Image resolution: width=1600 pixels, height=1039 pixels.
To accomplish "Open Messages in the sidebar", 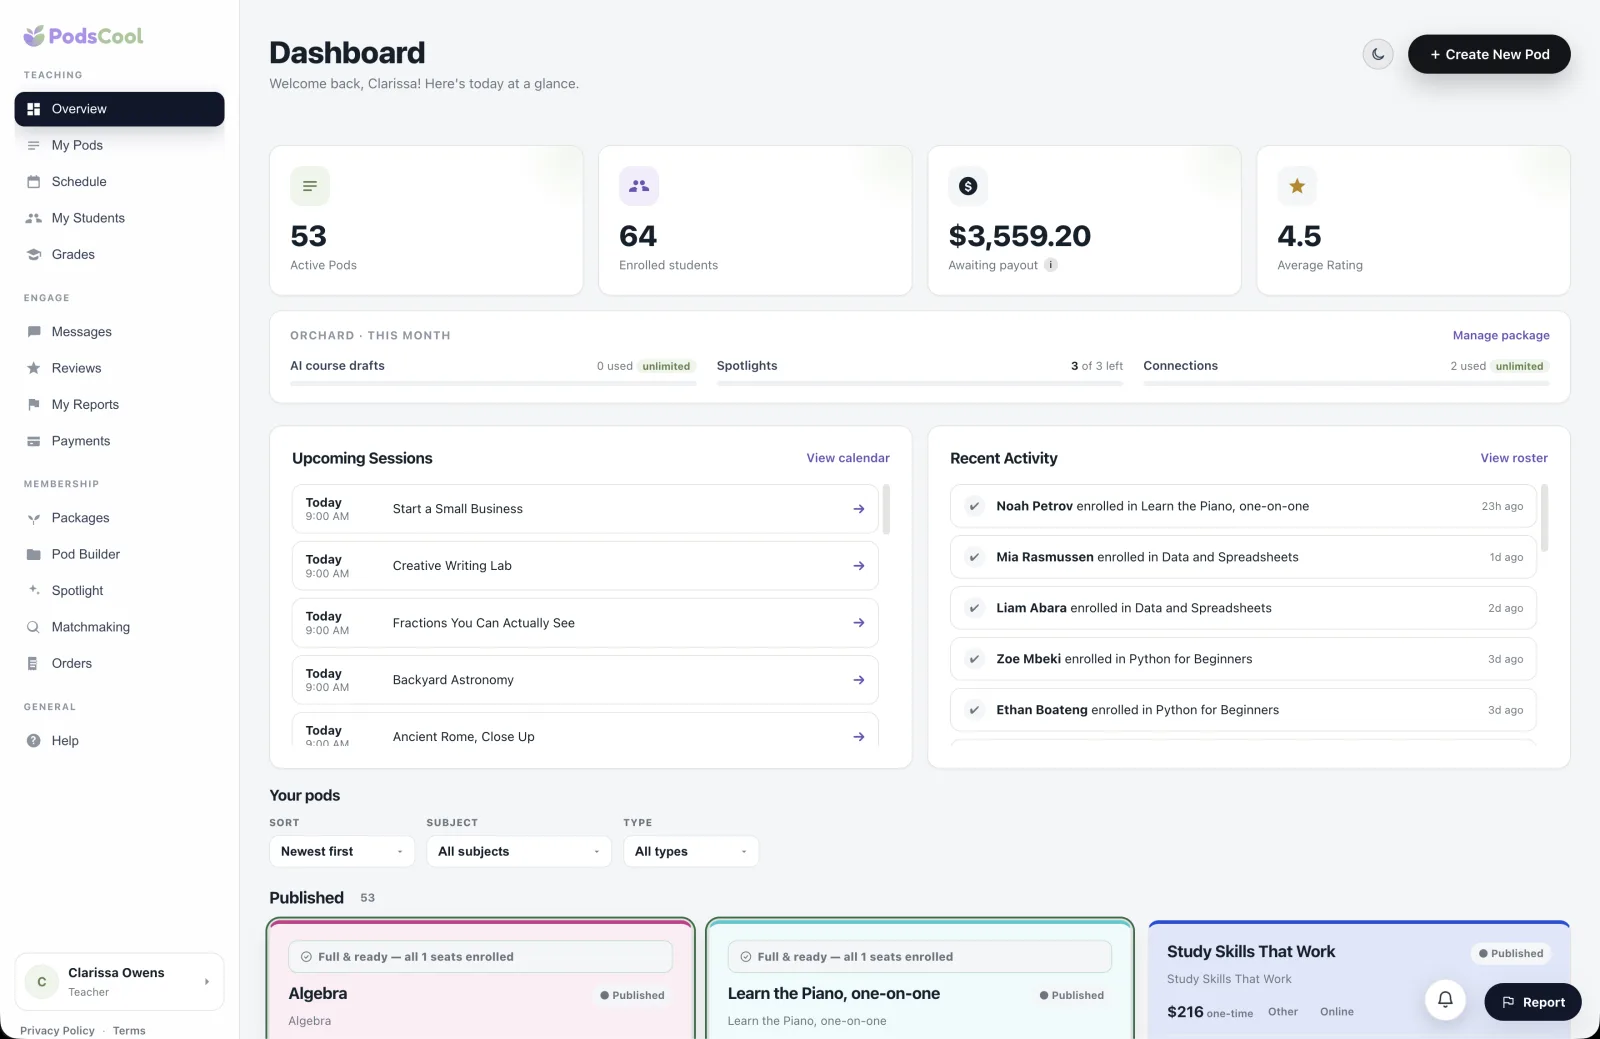I will [119, 332].
